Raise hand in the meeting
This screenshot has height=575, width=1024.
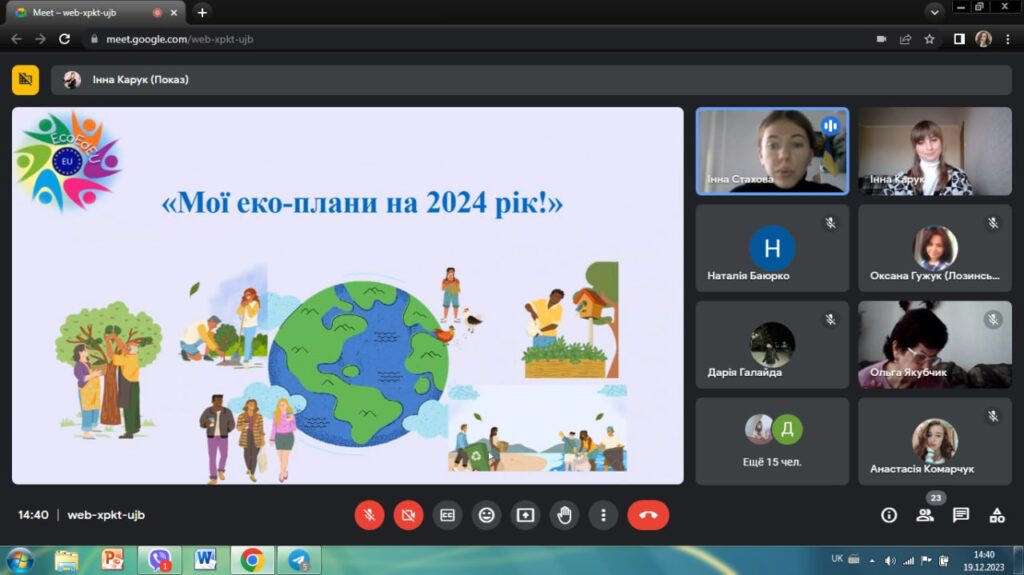(x=564, y=515)
